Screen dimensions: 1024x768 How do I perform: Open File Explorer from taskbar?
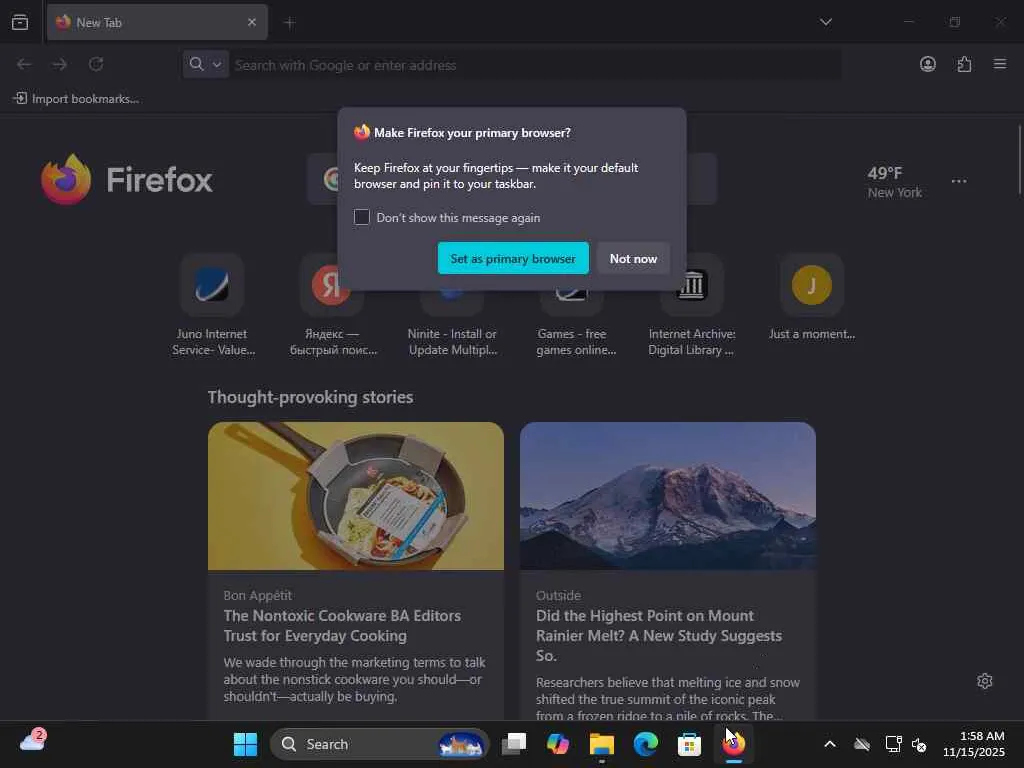click(x=601, y=744)
